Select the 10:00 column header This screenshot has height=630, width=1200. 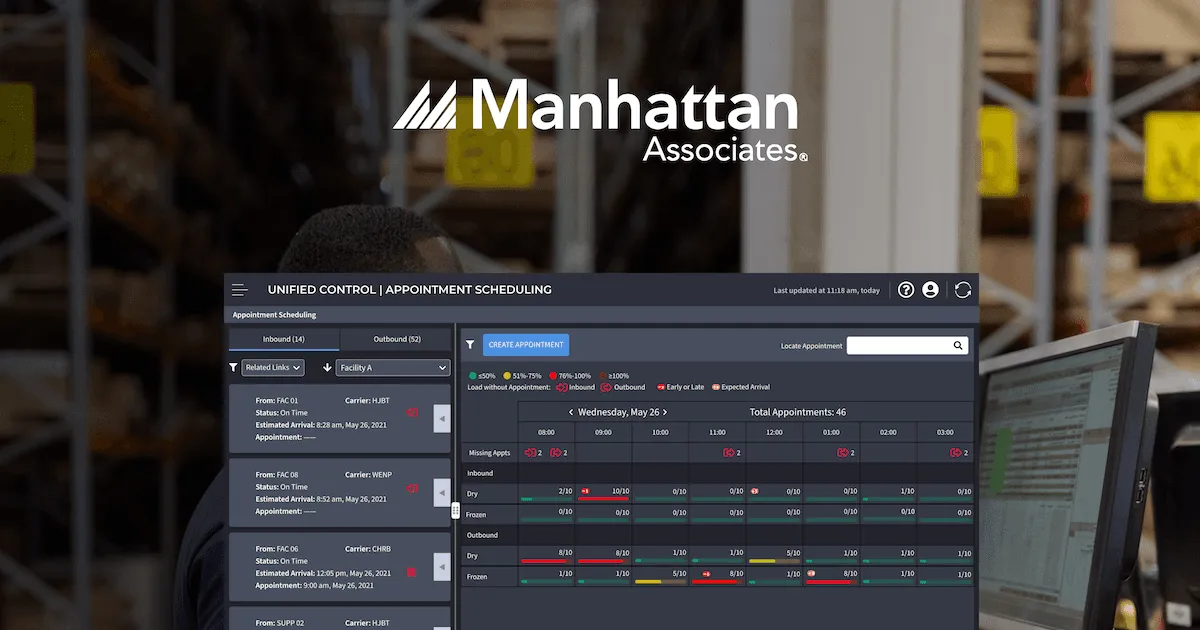pos(660,432)
